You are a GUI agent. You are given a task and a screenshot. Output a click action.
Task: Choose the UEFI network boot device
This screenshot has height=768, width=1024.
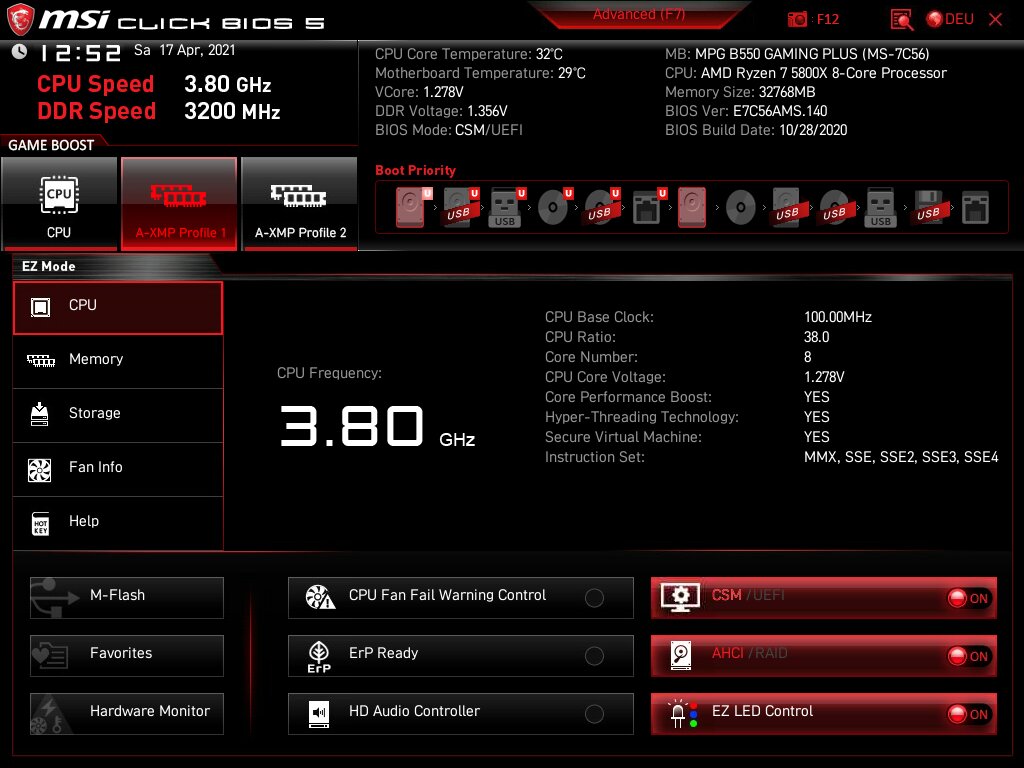pyautogui.click(x=648, y=207)
